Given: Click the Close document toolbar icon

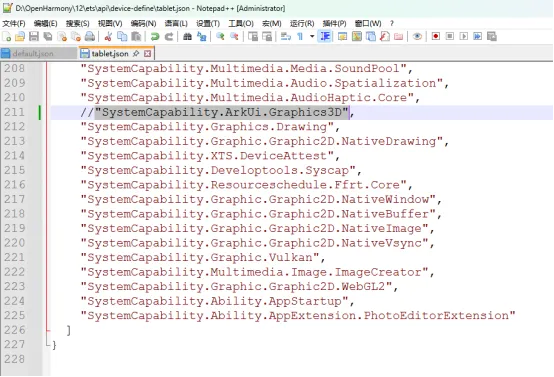Looking at the screenshot, I should [62, 36].
